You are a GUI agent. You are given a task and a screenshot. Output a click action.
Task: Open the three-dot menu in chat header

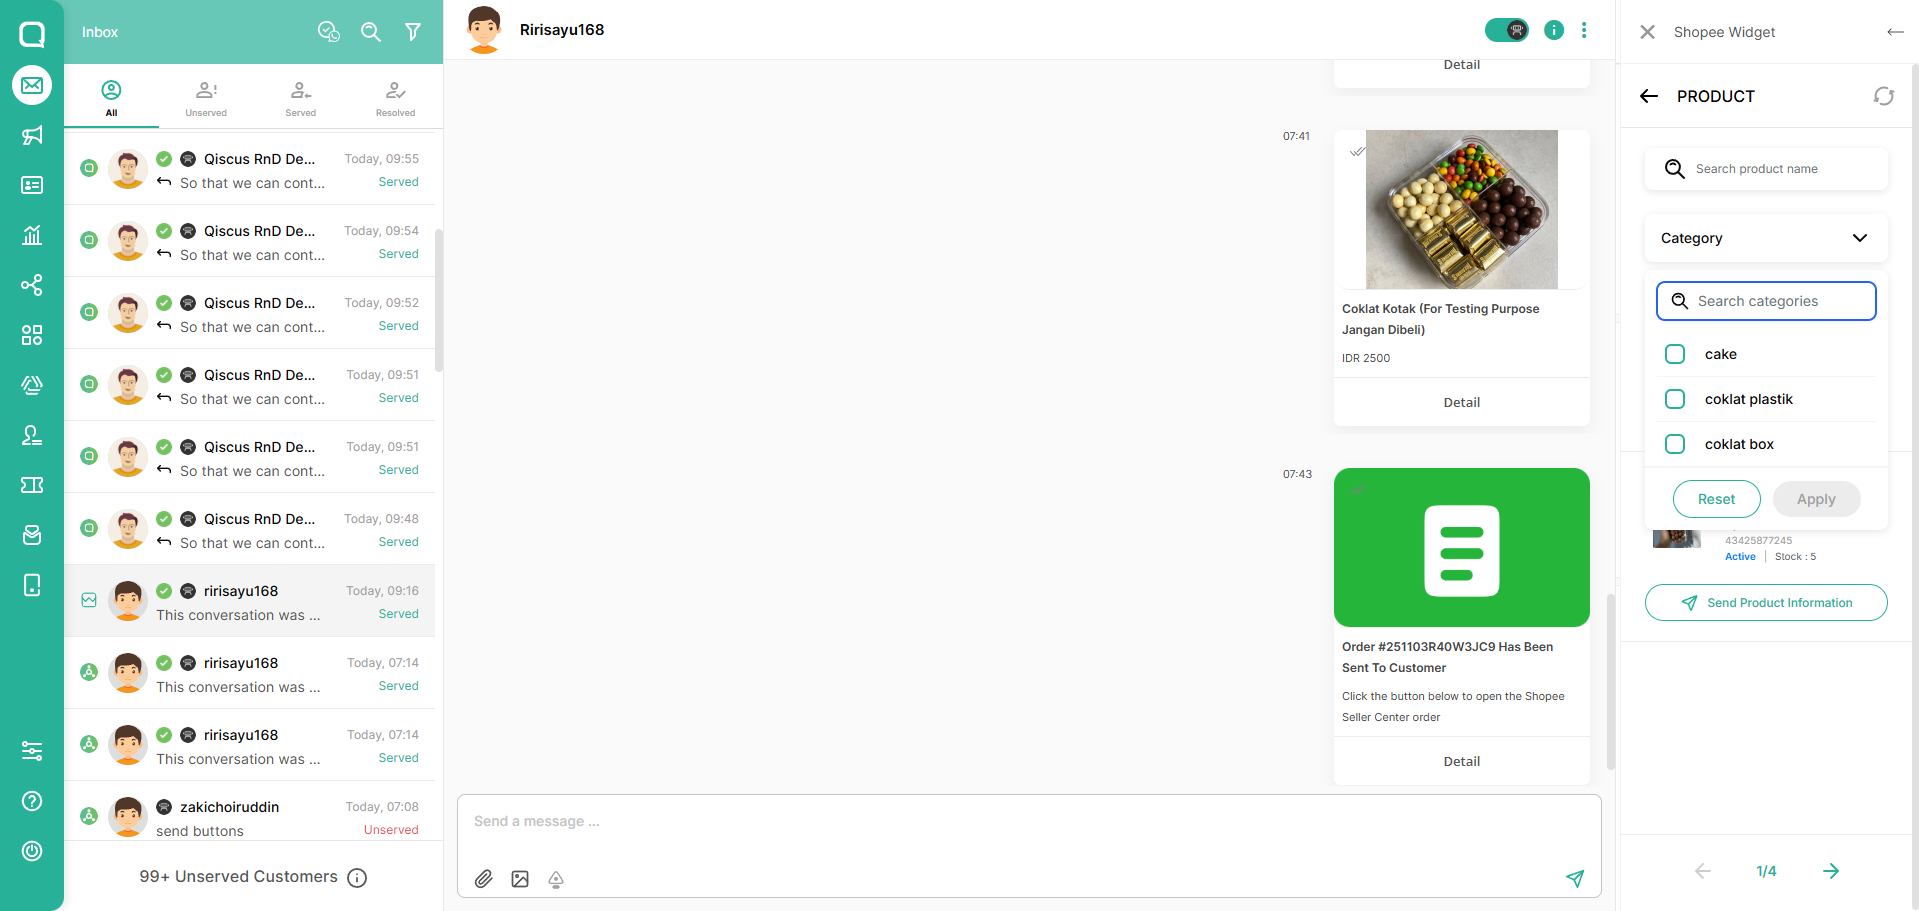tap(1584, 30)
